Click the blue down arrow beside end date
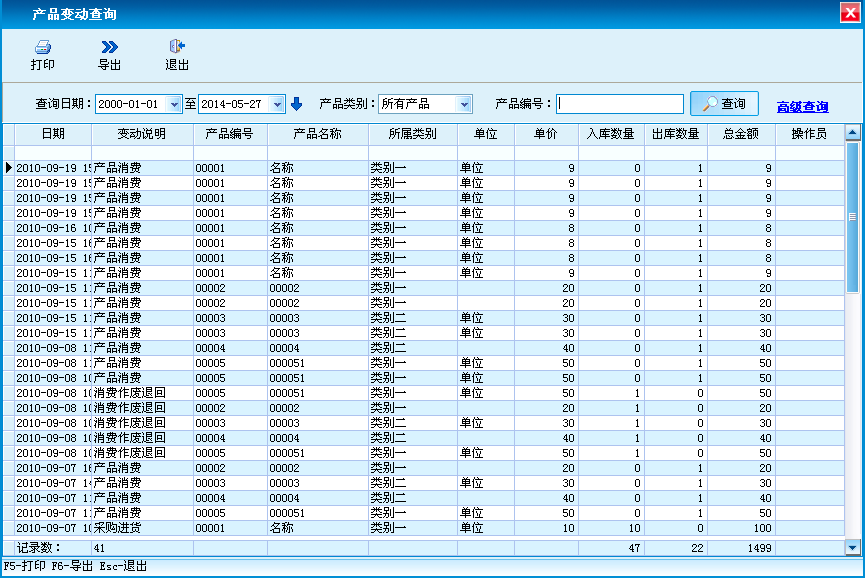This screenshot has width=865, height=578. tap(296, 104)
